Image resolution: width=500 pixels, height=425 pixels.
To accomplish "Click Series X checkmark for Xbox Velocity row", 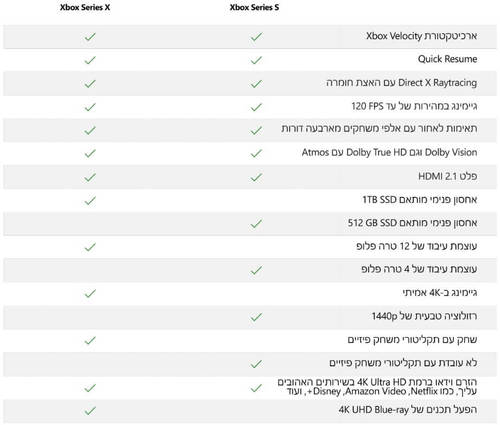I will 90,37.
